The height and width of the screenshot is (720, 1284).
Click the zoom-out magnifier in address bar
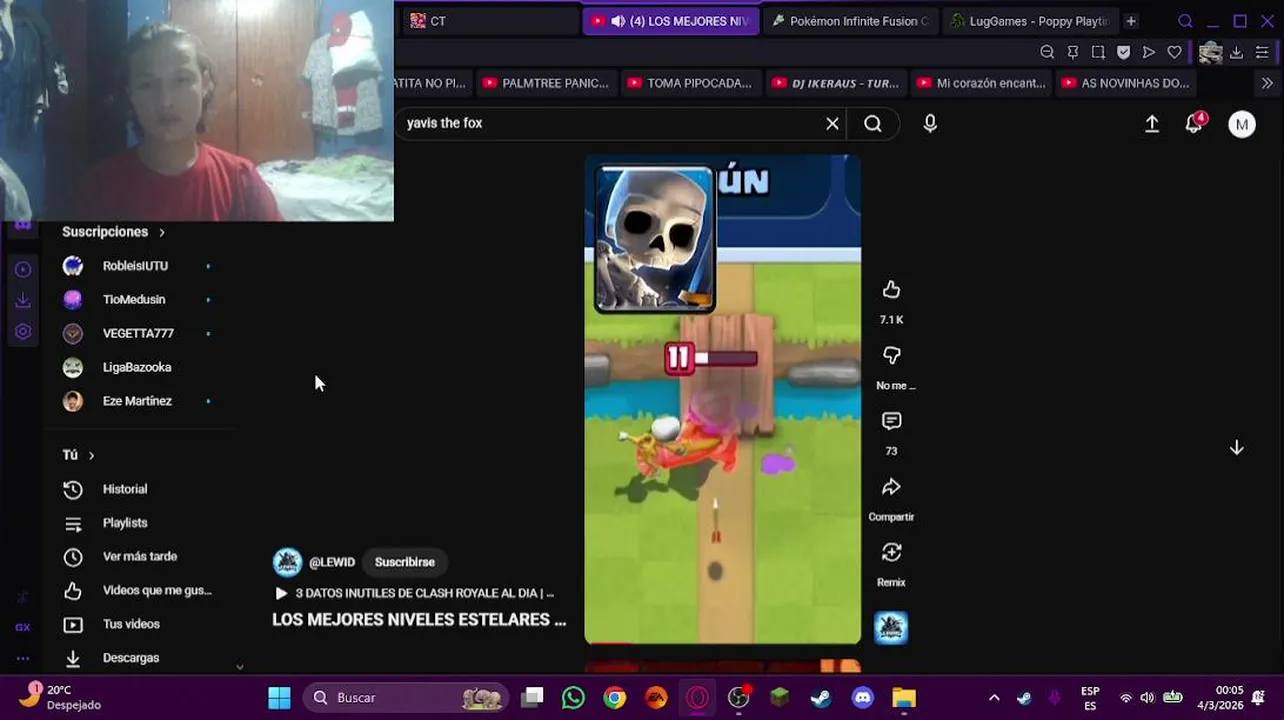click(x=1047, y=52)
